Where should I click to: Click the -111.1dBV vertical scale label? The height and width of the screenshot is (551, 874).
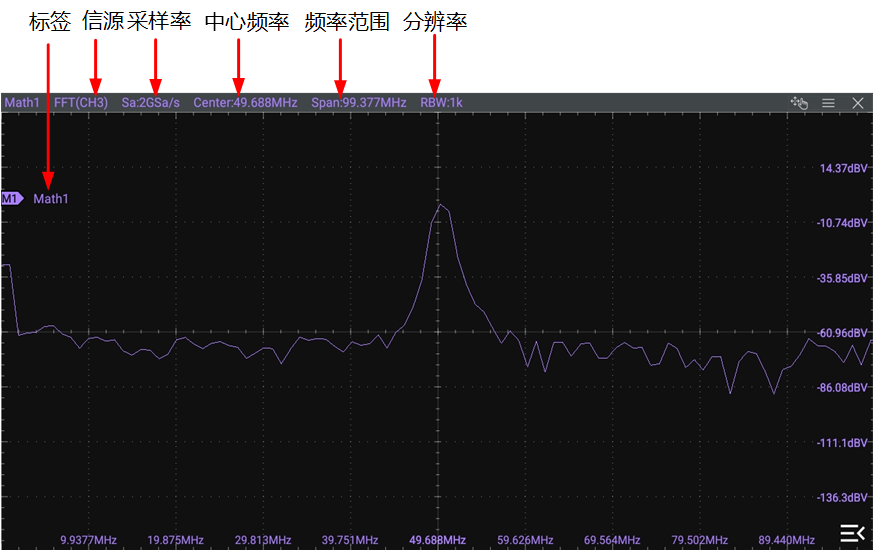tap(842, 443)
